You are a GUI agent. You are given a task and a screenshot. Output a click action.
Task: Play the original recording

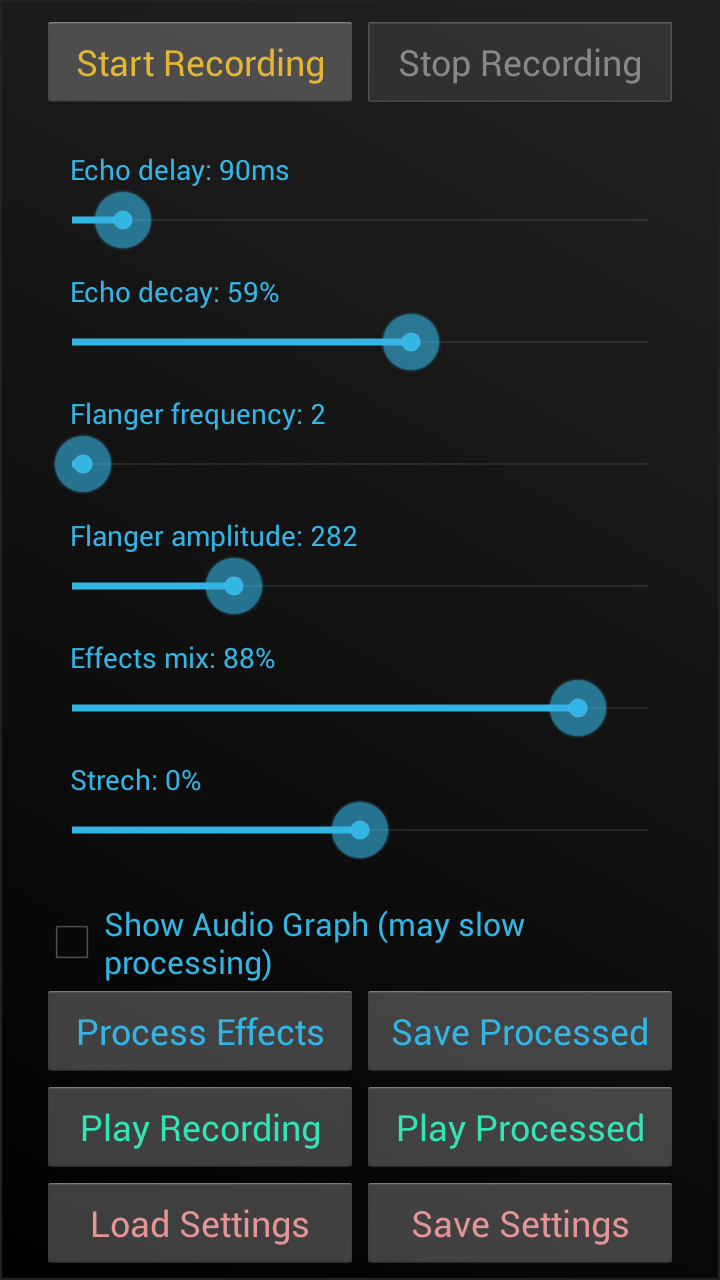click(200, 1128)
